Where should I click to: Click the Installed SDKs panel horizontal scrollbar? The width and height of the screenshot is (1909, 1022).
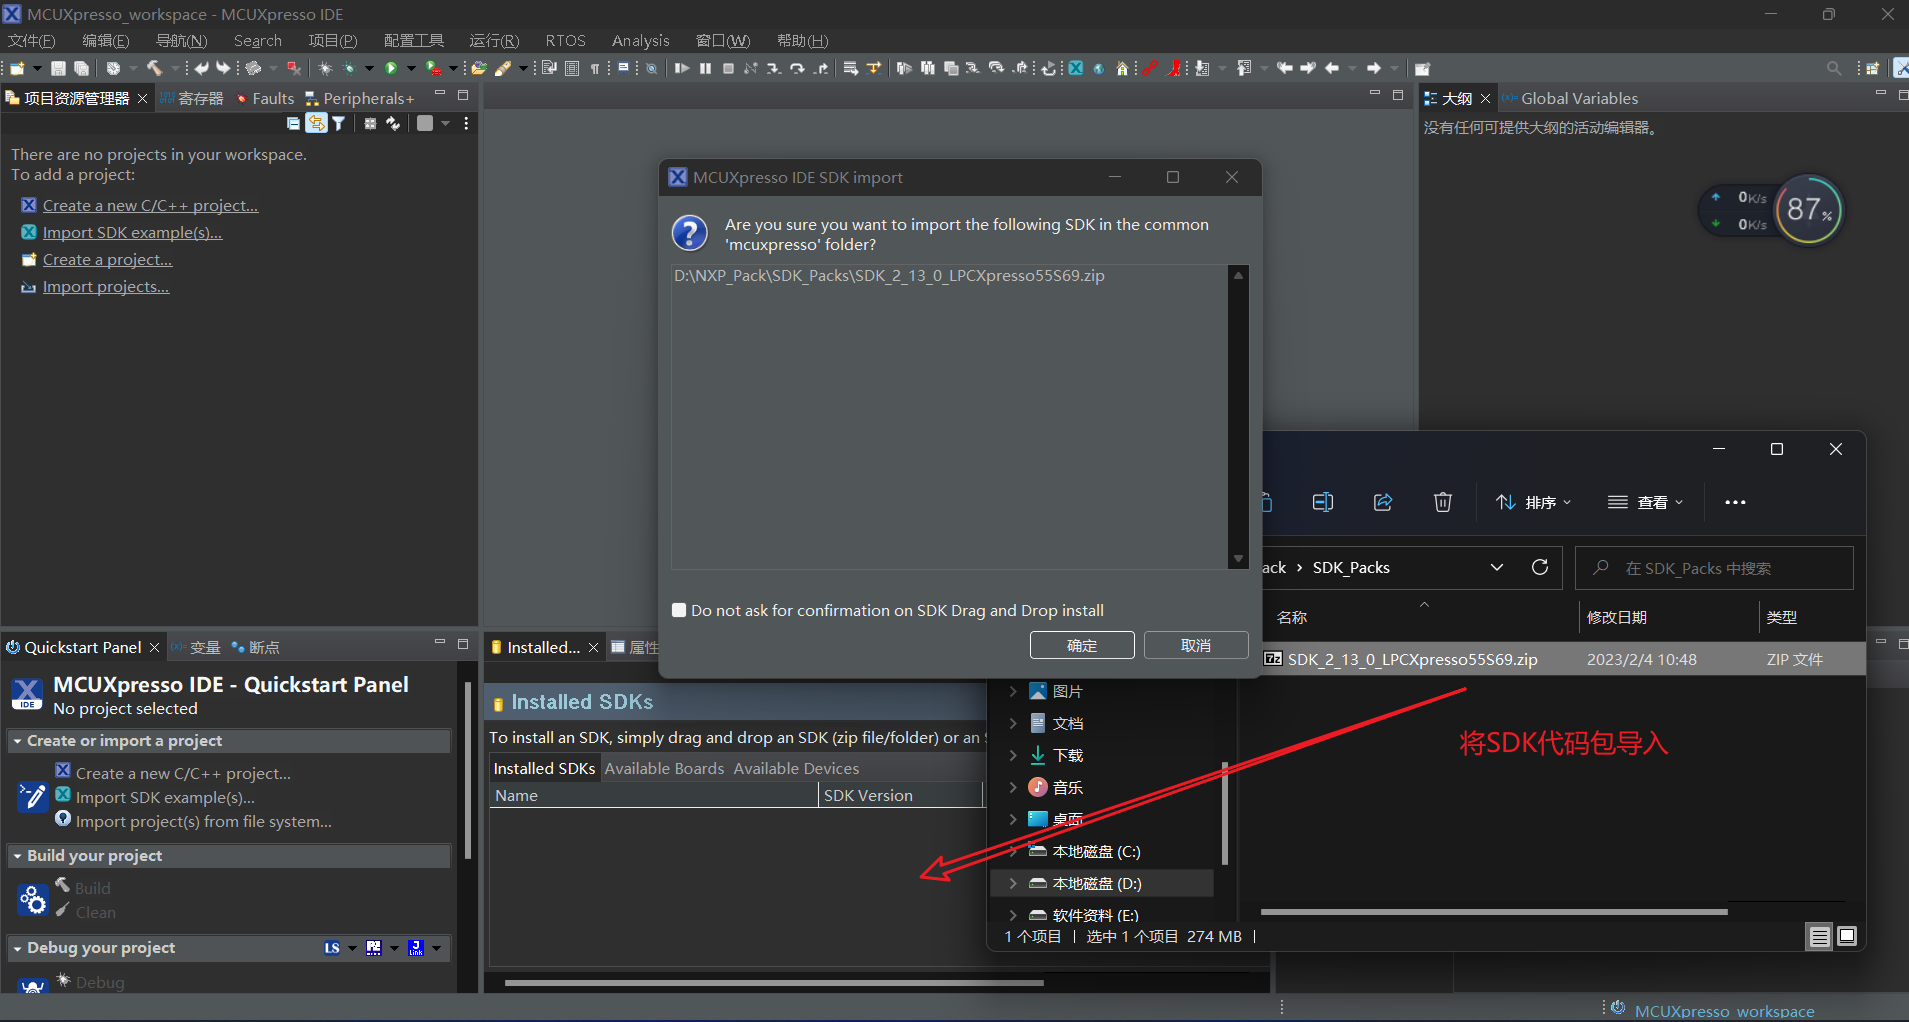774,983
